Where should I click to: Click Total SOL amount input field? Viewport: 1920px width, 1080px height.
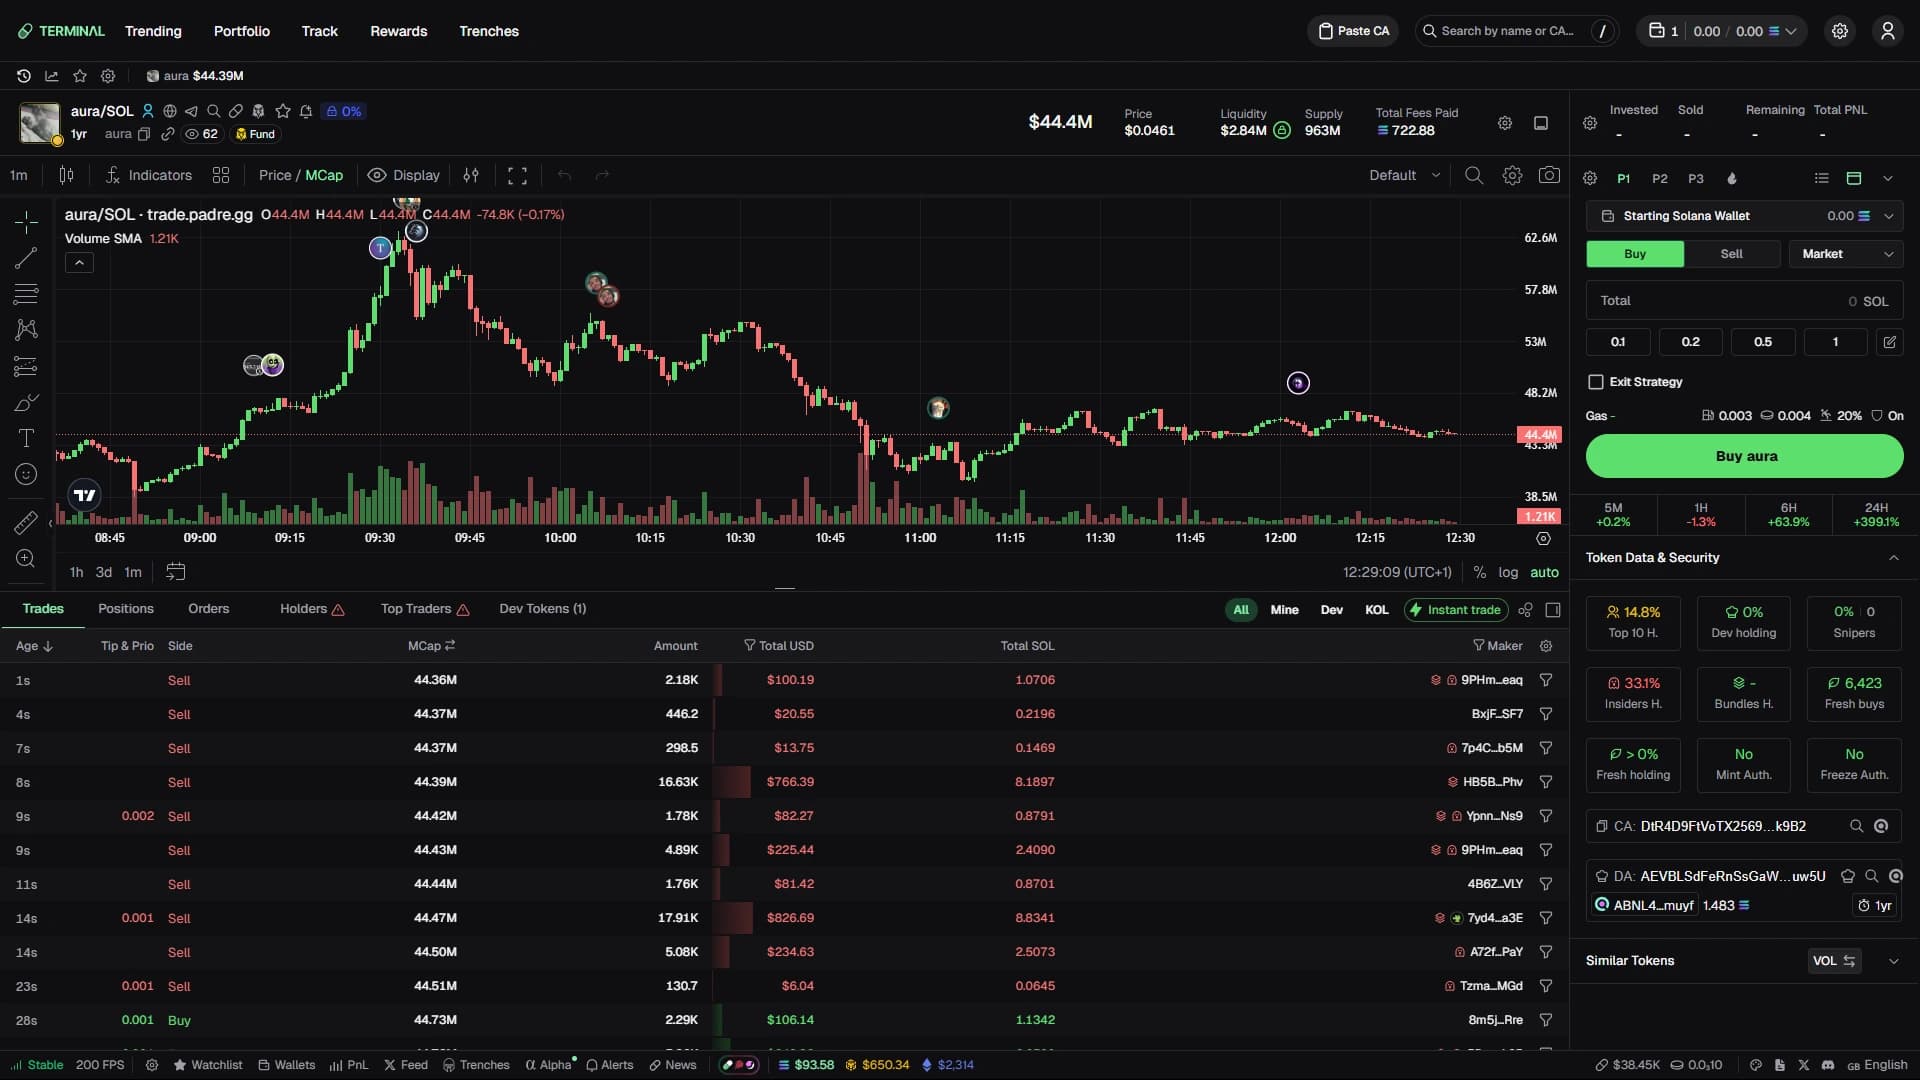coord(1745,301)
